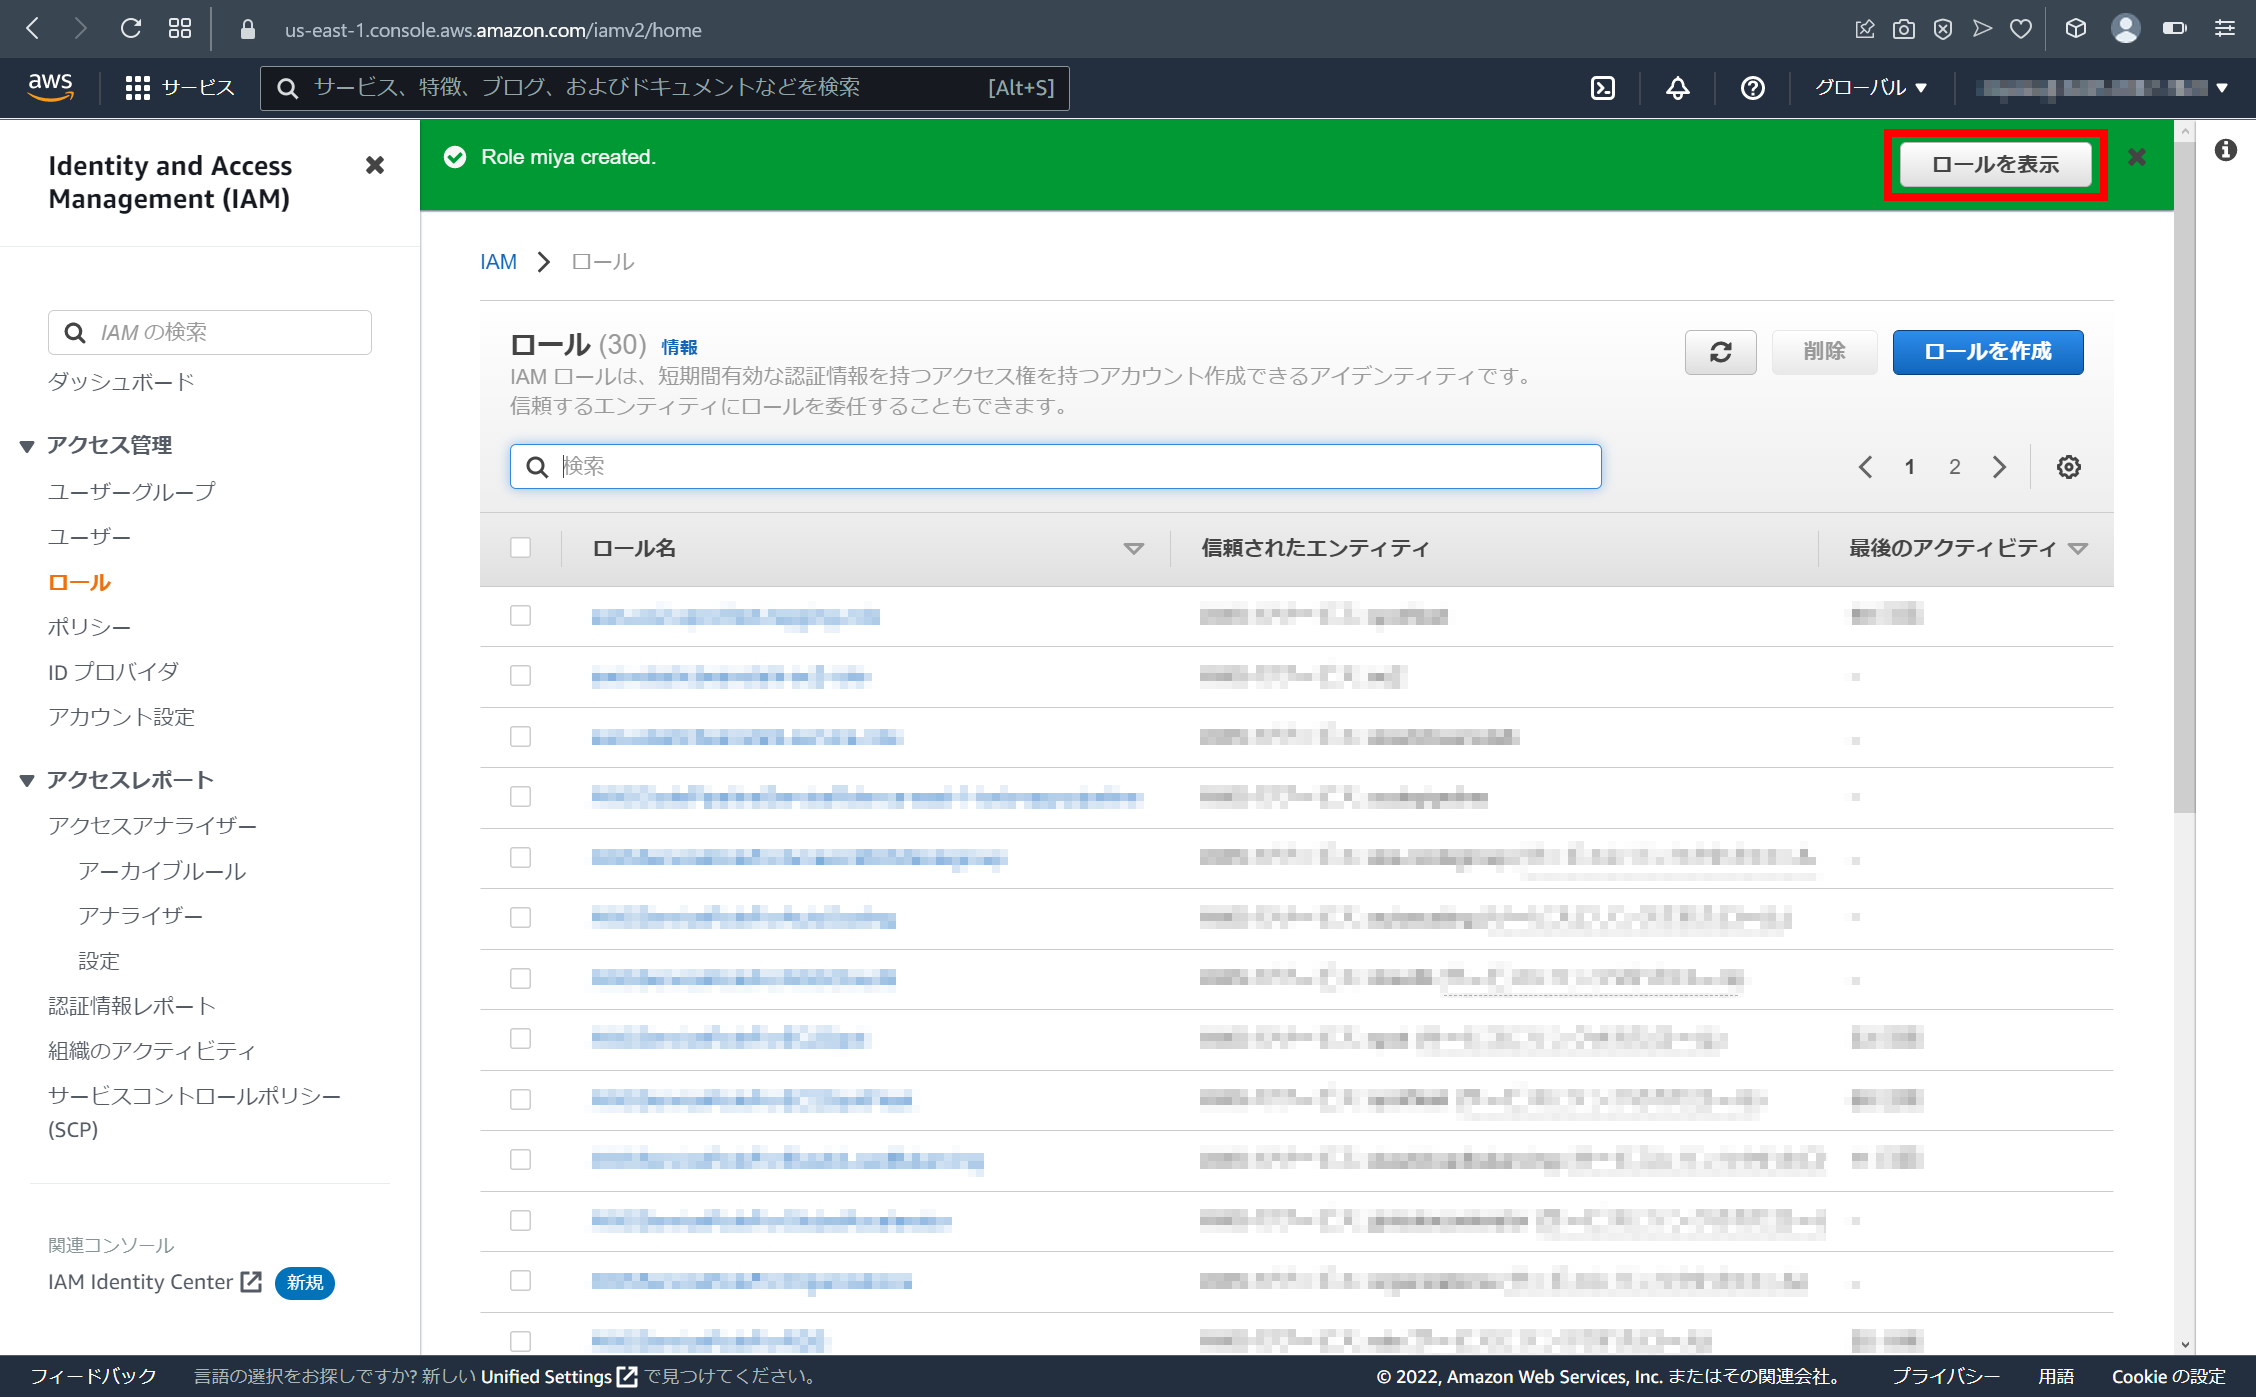Image resolution: width=2256 pixels, height=1397 pixels.
Task: Open ダッシュボード in sidebar
Action: click(x=121, y=382)
